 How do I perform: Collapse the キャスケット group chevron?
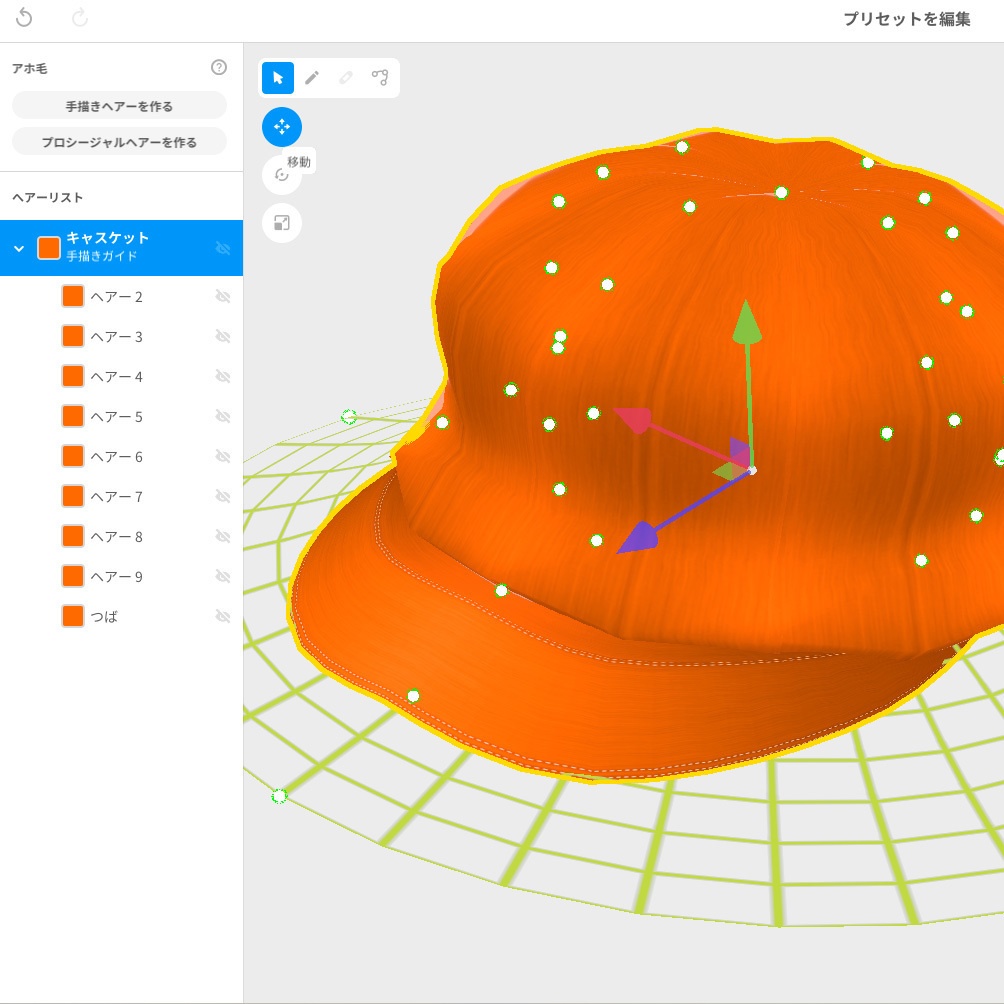click(x=19, y=248)
